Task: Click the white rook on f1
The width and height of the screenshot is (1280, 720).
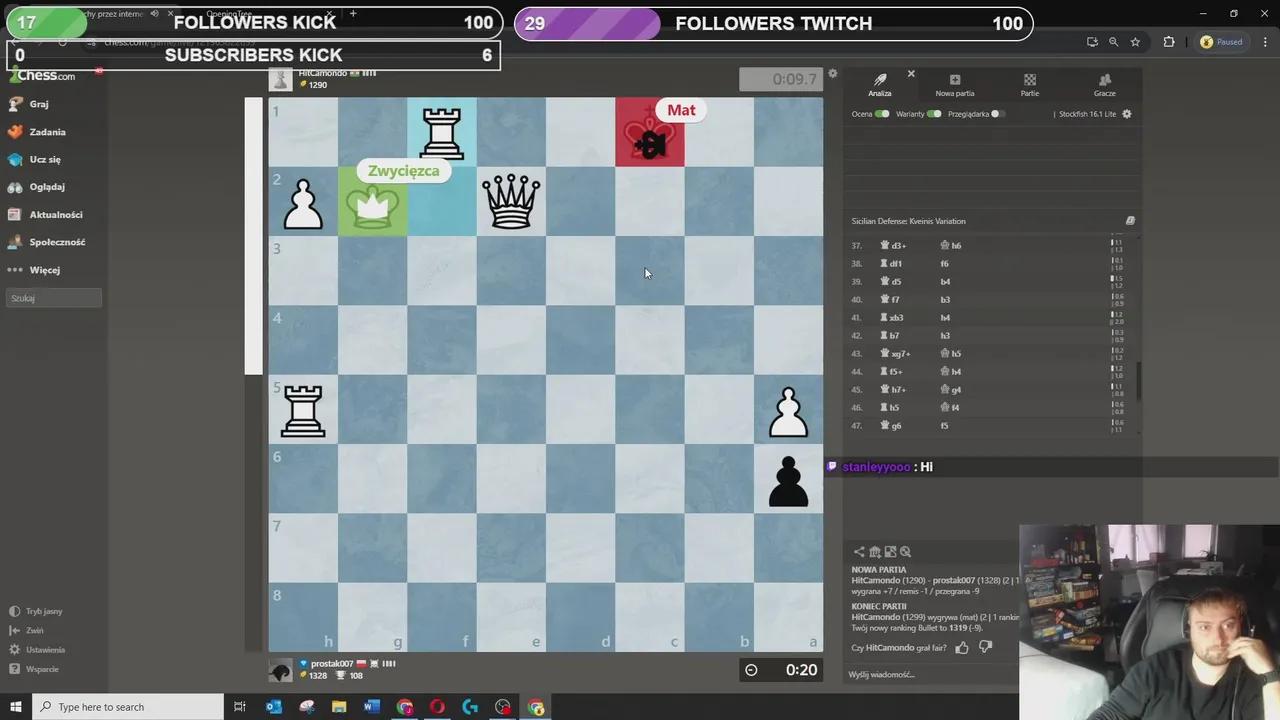Action: tap(442, 132)
